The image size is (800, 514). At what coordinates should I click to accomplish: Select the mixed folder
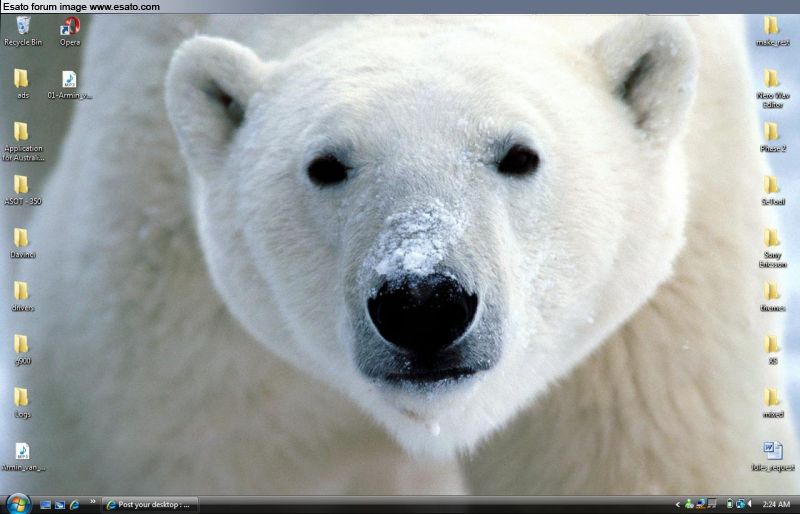tap(772, 403)
